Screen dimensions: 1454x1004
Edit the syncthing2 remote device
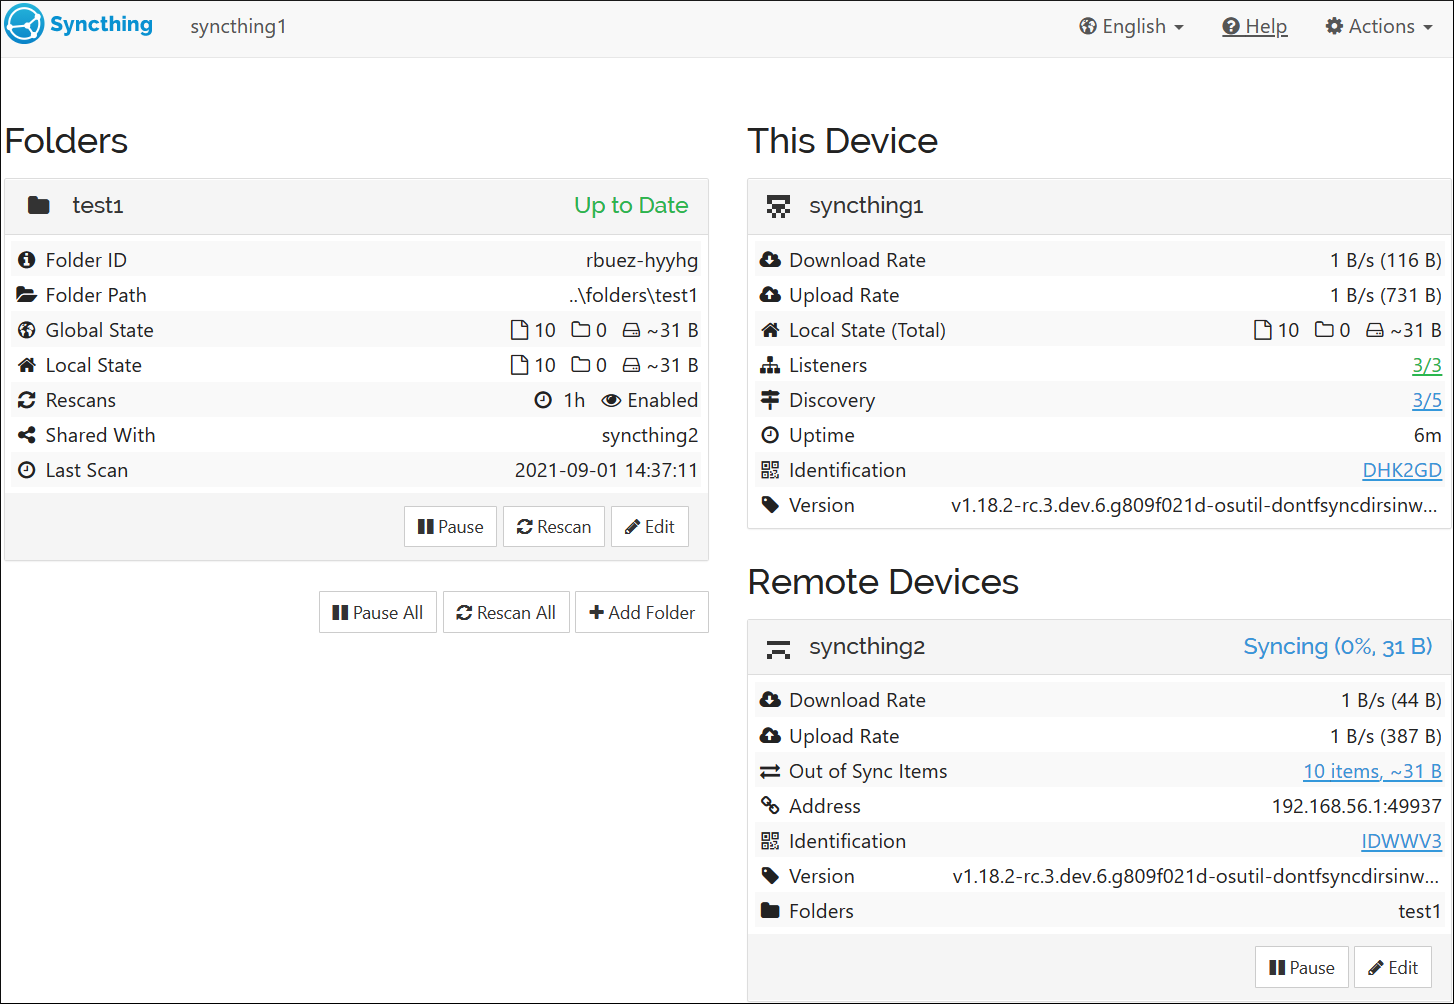(1393, 968)
